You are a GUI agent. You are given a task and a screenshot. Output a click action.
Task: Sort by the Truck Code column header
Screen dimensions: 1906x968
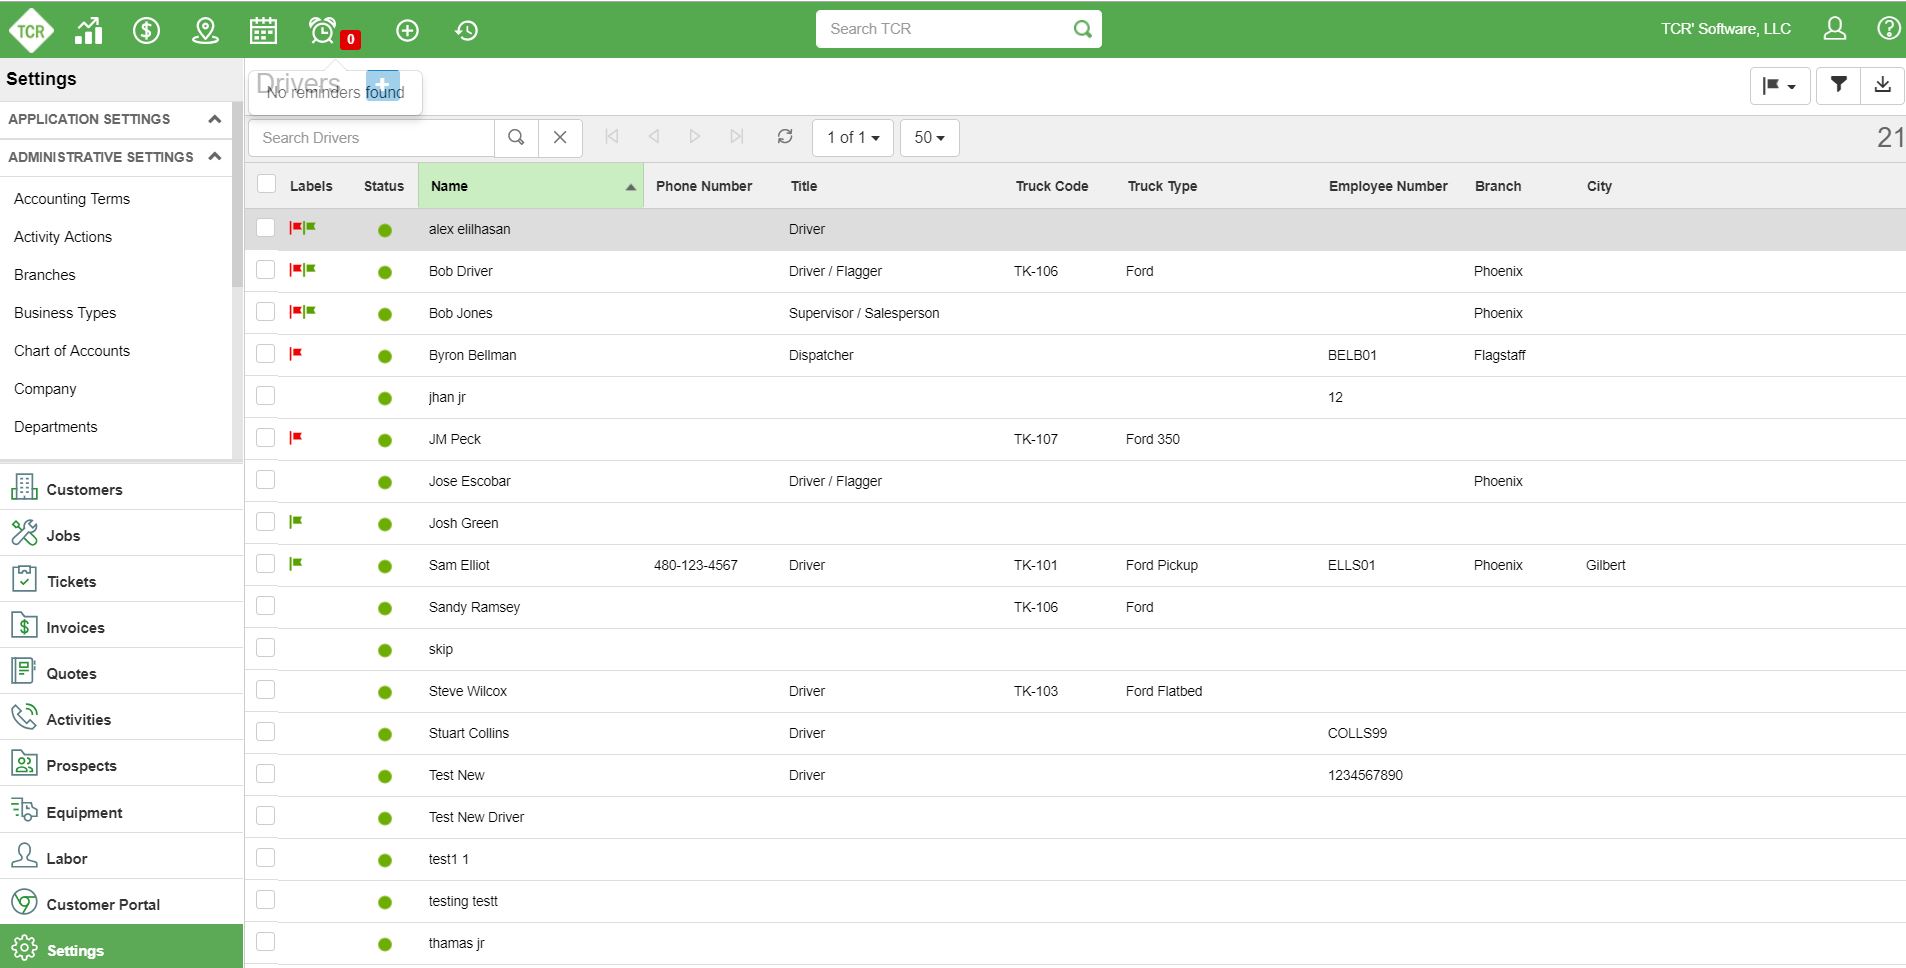(x=1051, y=186)
